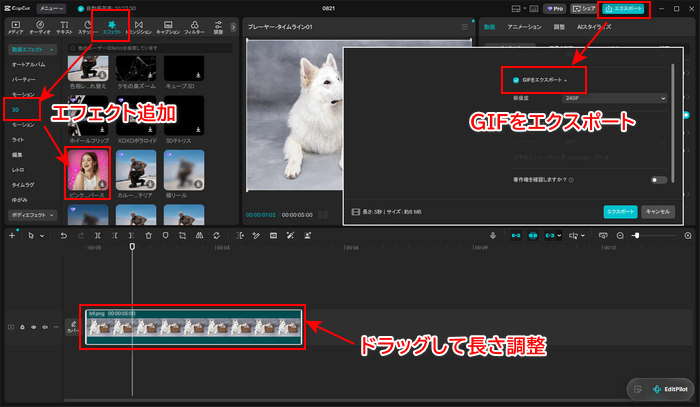The width and height of the screenshot is (700, 407).
Task: Toggle the copyright check switch in the export dialog
Action: (x=658, y=180)
